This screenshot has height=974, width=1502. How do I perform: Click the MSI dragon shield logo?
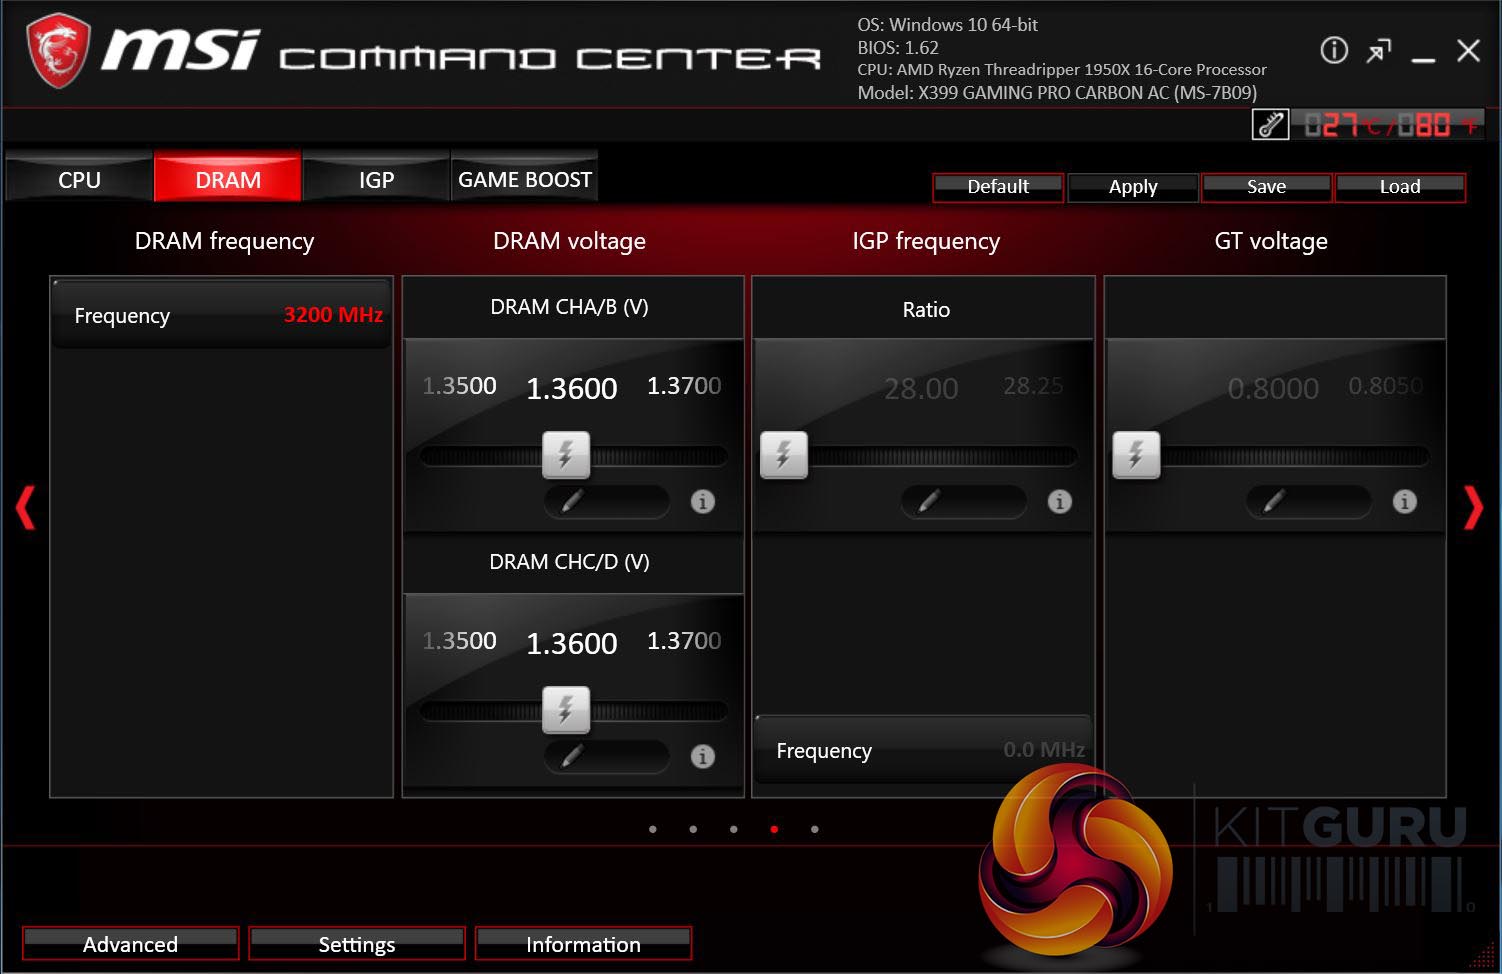58,50
